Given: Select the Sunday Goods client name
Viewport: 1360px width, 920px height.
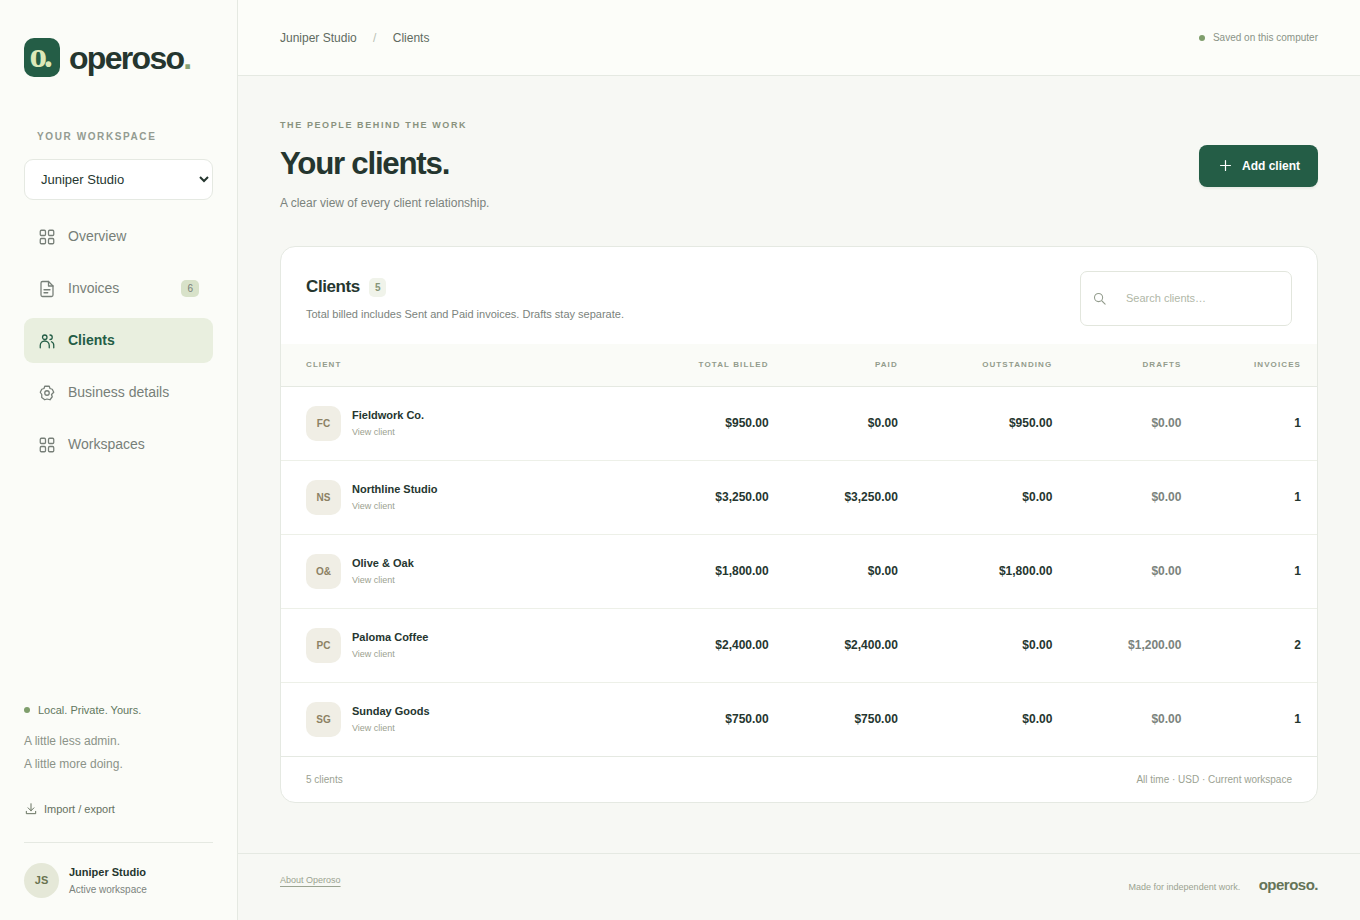Looking at the screenshot, I should 390,711.
